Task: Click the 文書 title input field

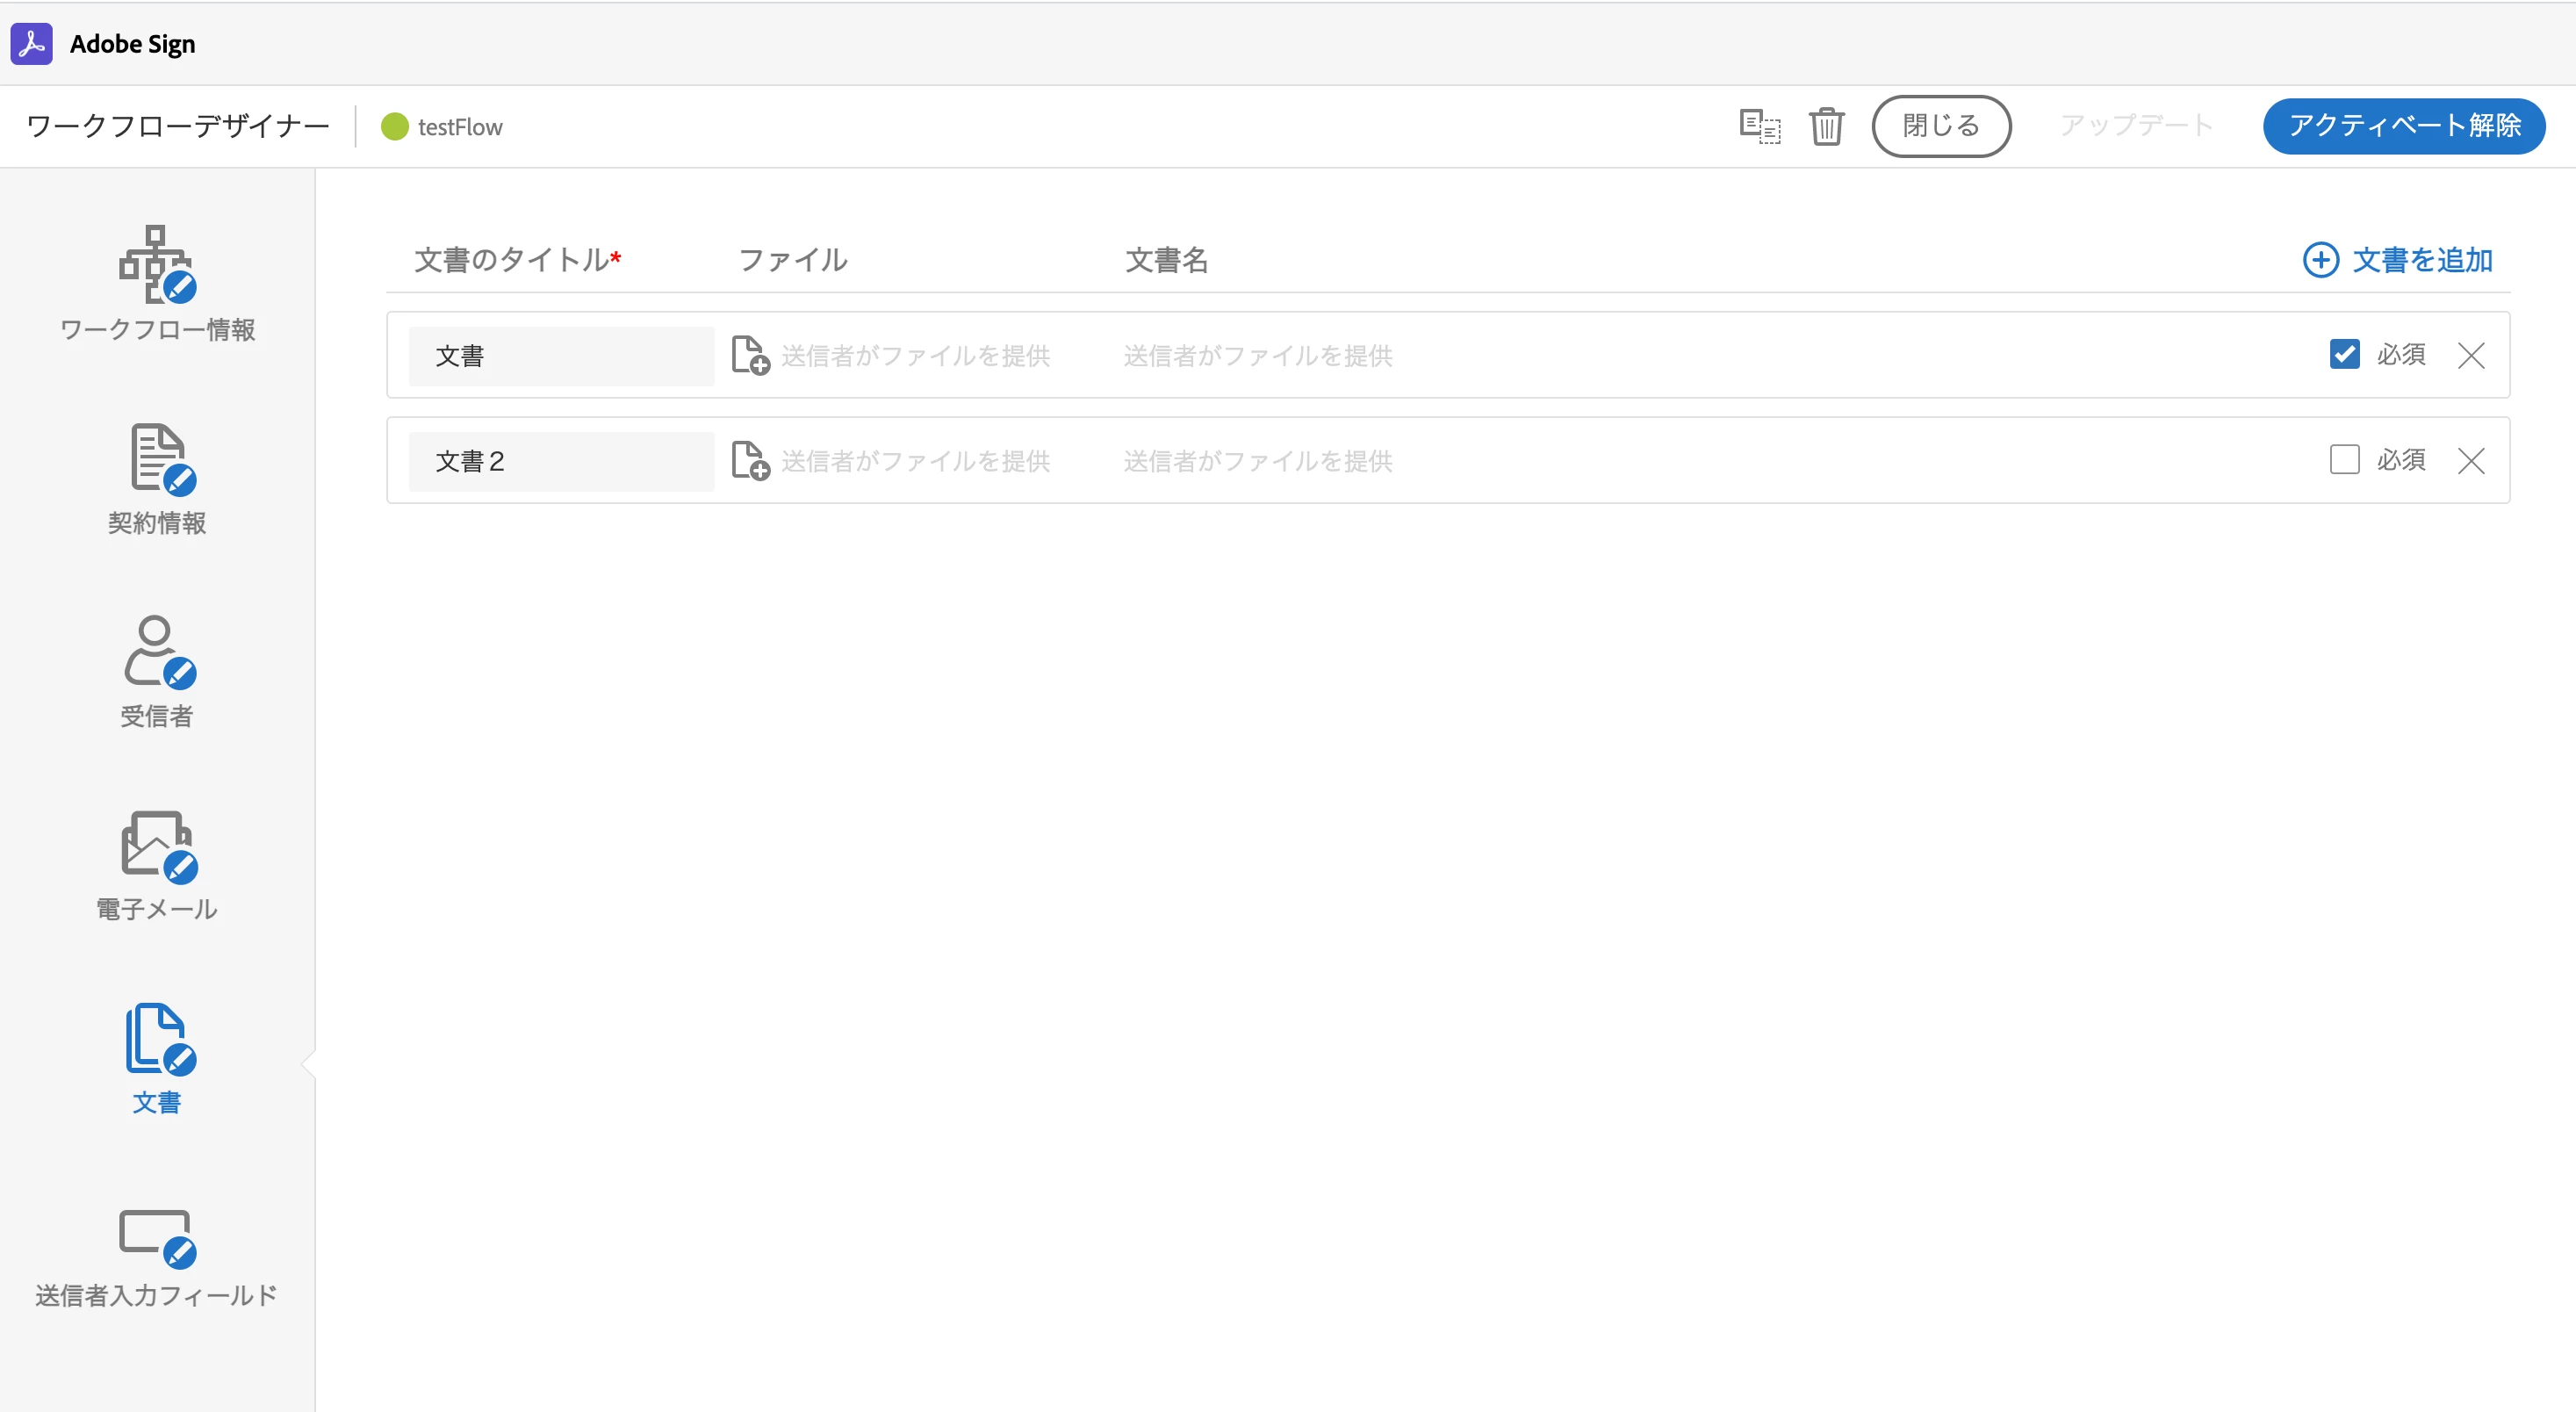Action: 561,356
